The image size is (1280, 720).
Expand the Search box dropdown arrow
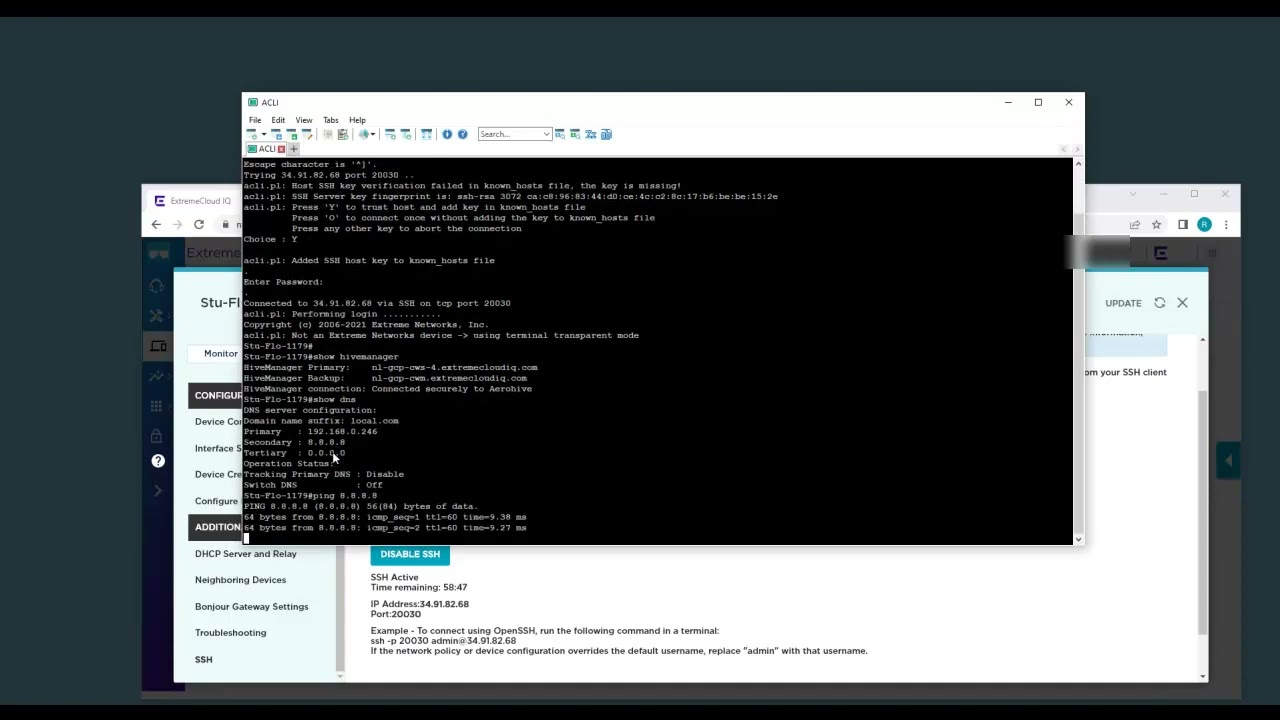(547, 134)
